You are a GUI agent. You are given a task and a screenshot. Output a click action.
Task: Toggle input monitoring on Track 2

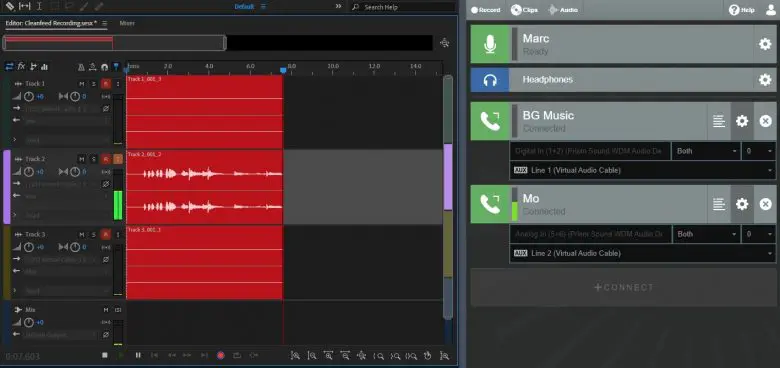118,159
